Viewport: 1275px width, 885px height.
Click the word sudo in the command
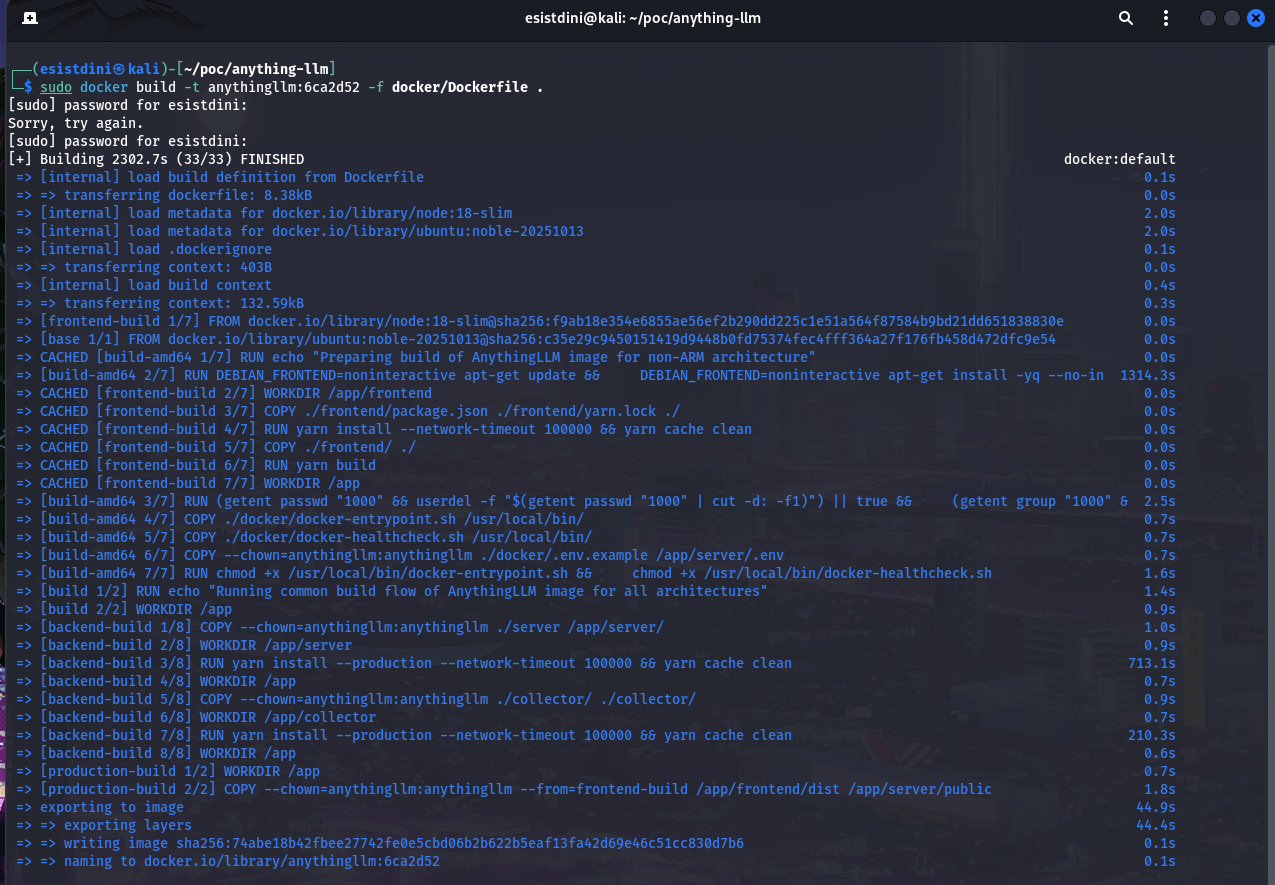[x=56, y=87]
